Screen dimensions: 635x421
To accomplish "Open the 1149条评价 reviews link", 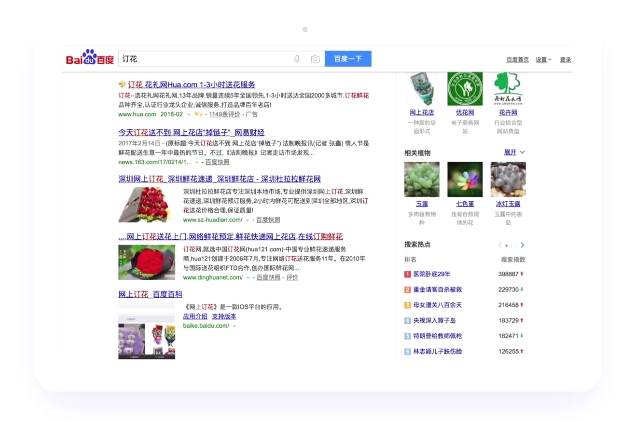I will [225, 114].
